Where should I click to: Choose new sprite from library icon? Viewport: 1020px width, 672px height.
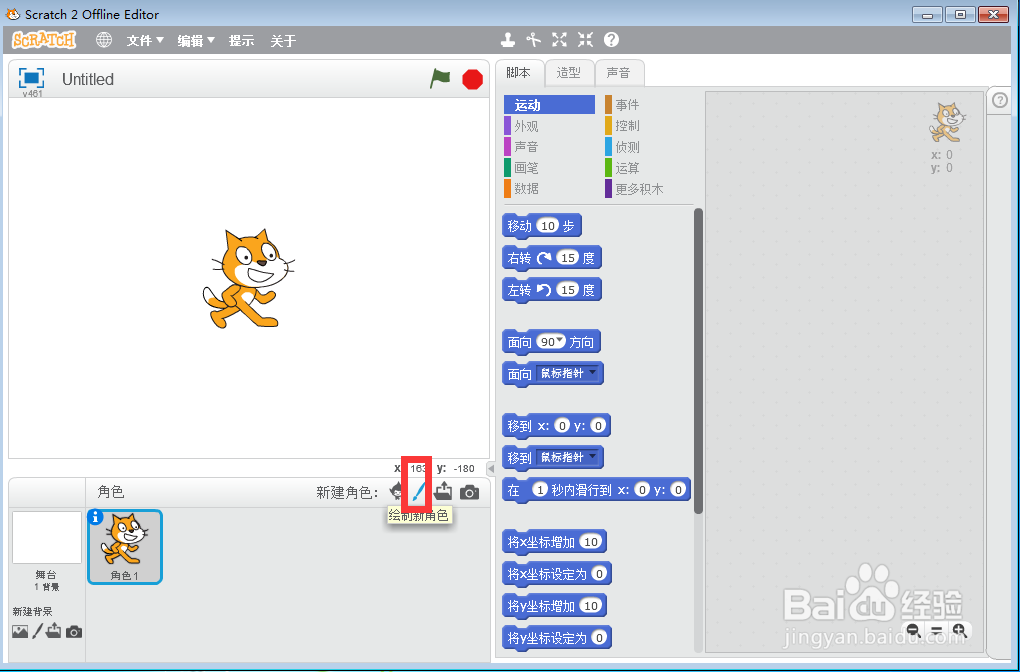395,492
